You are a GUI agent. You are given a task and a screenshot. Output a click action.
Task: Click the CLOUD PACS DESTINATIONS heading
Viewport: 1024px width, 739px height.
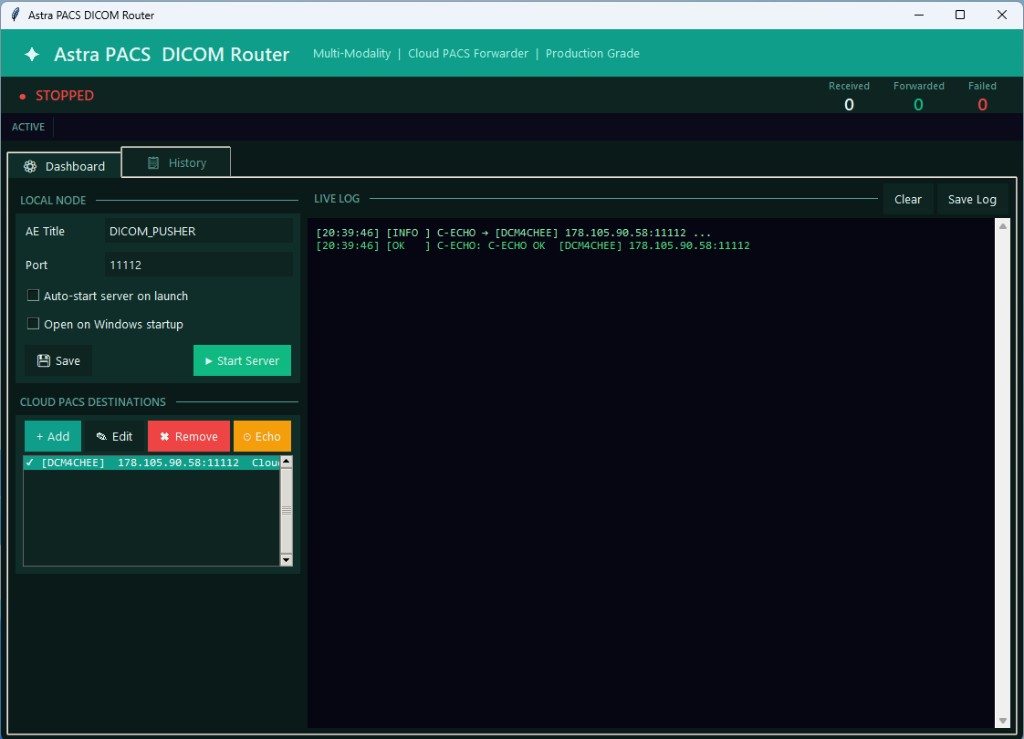93,402
